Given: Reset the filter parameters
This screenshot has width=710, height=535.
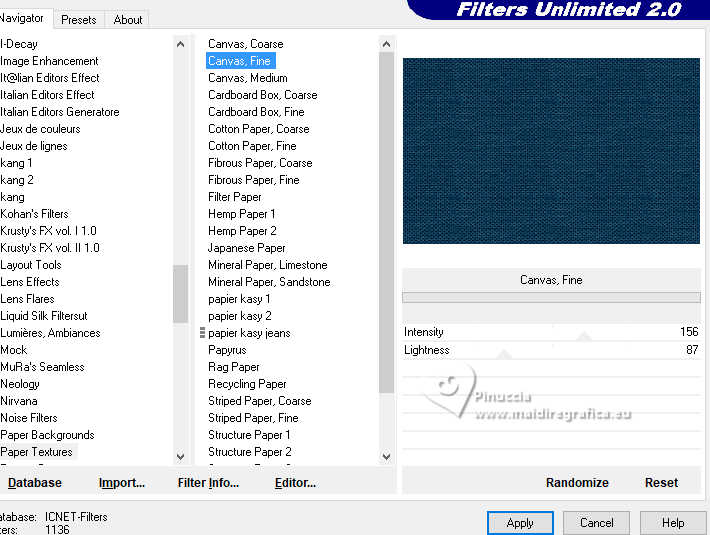Looking at the screenshot, I should point(661,482).
